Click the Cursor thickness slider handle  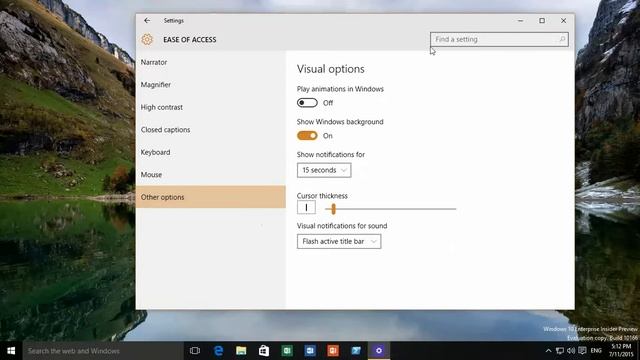point(333,209)
